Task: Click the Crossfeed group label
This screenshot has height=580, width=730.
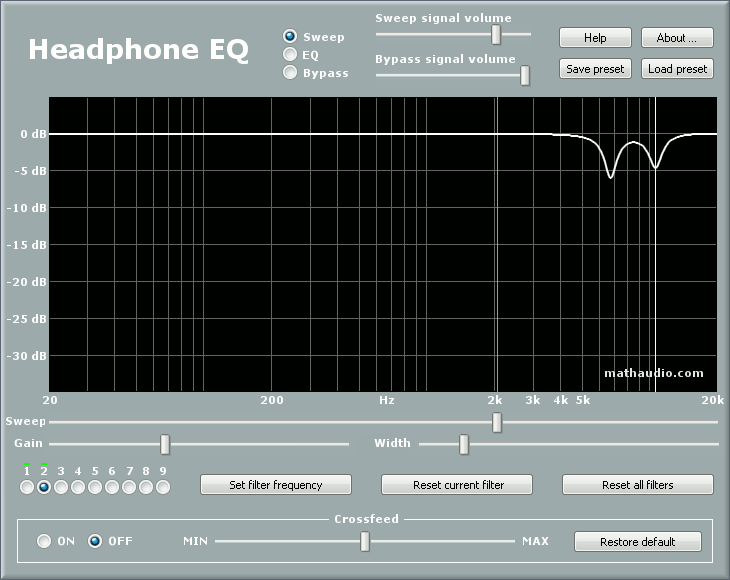Action: (366, 519)
